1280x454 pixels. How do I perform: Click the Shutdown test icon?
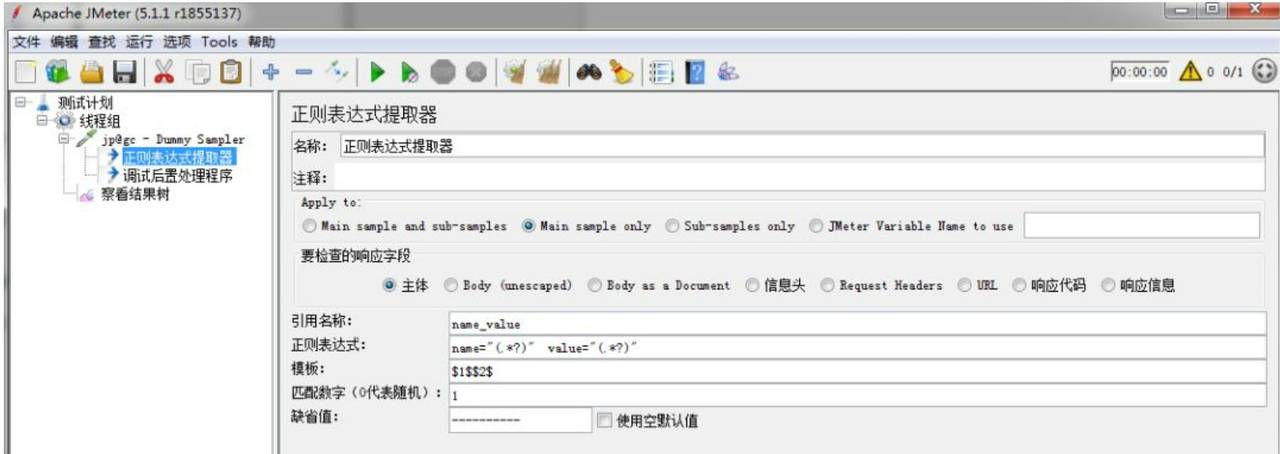pos(477,72)
